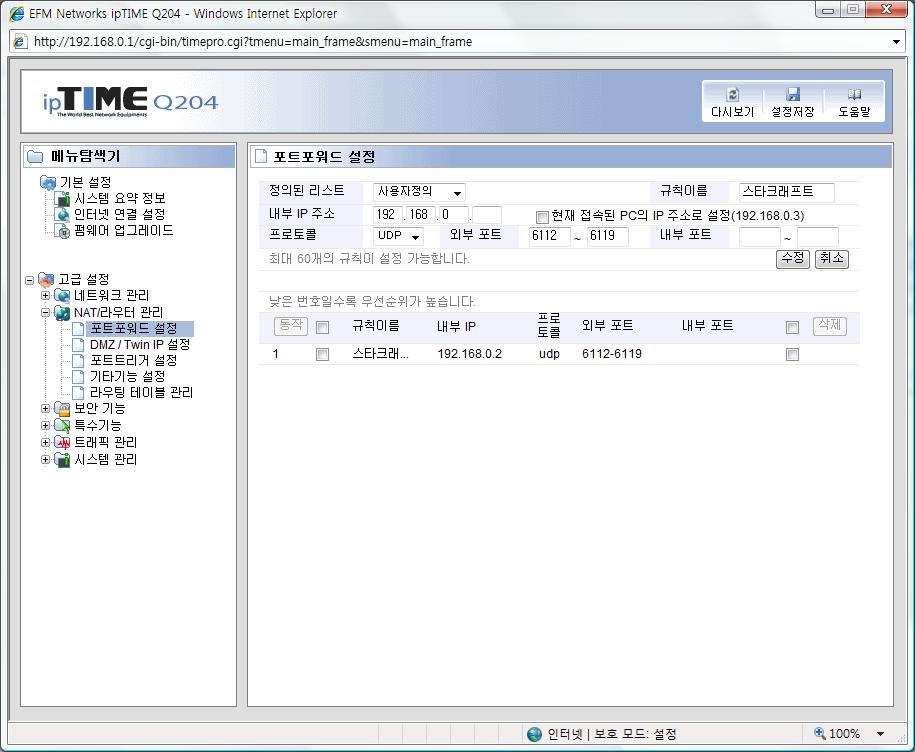
Task: Open the 프로토콜 UDP dropdown
Action: click(398, 237)
